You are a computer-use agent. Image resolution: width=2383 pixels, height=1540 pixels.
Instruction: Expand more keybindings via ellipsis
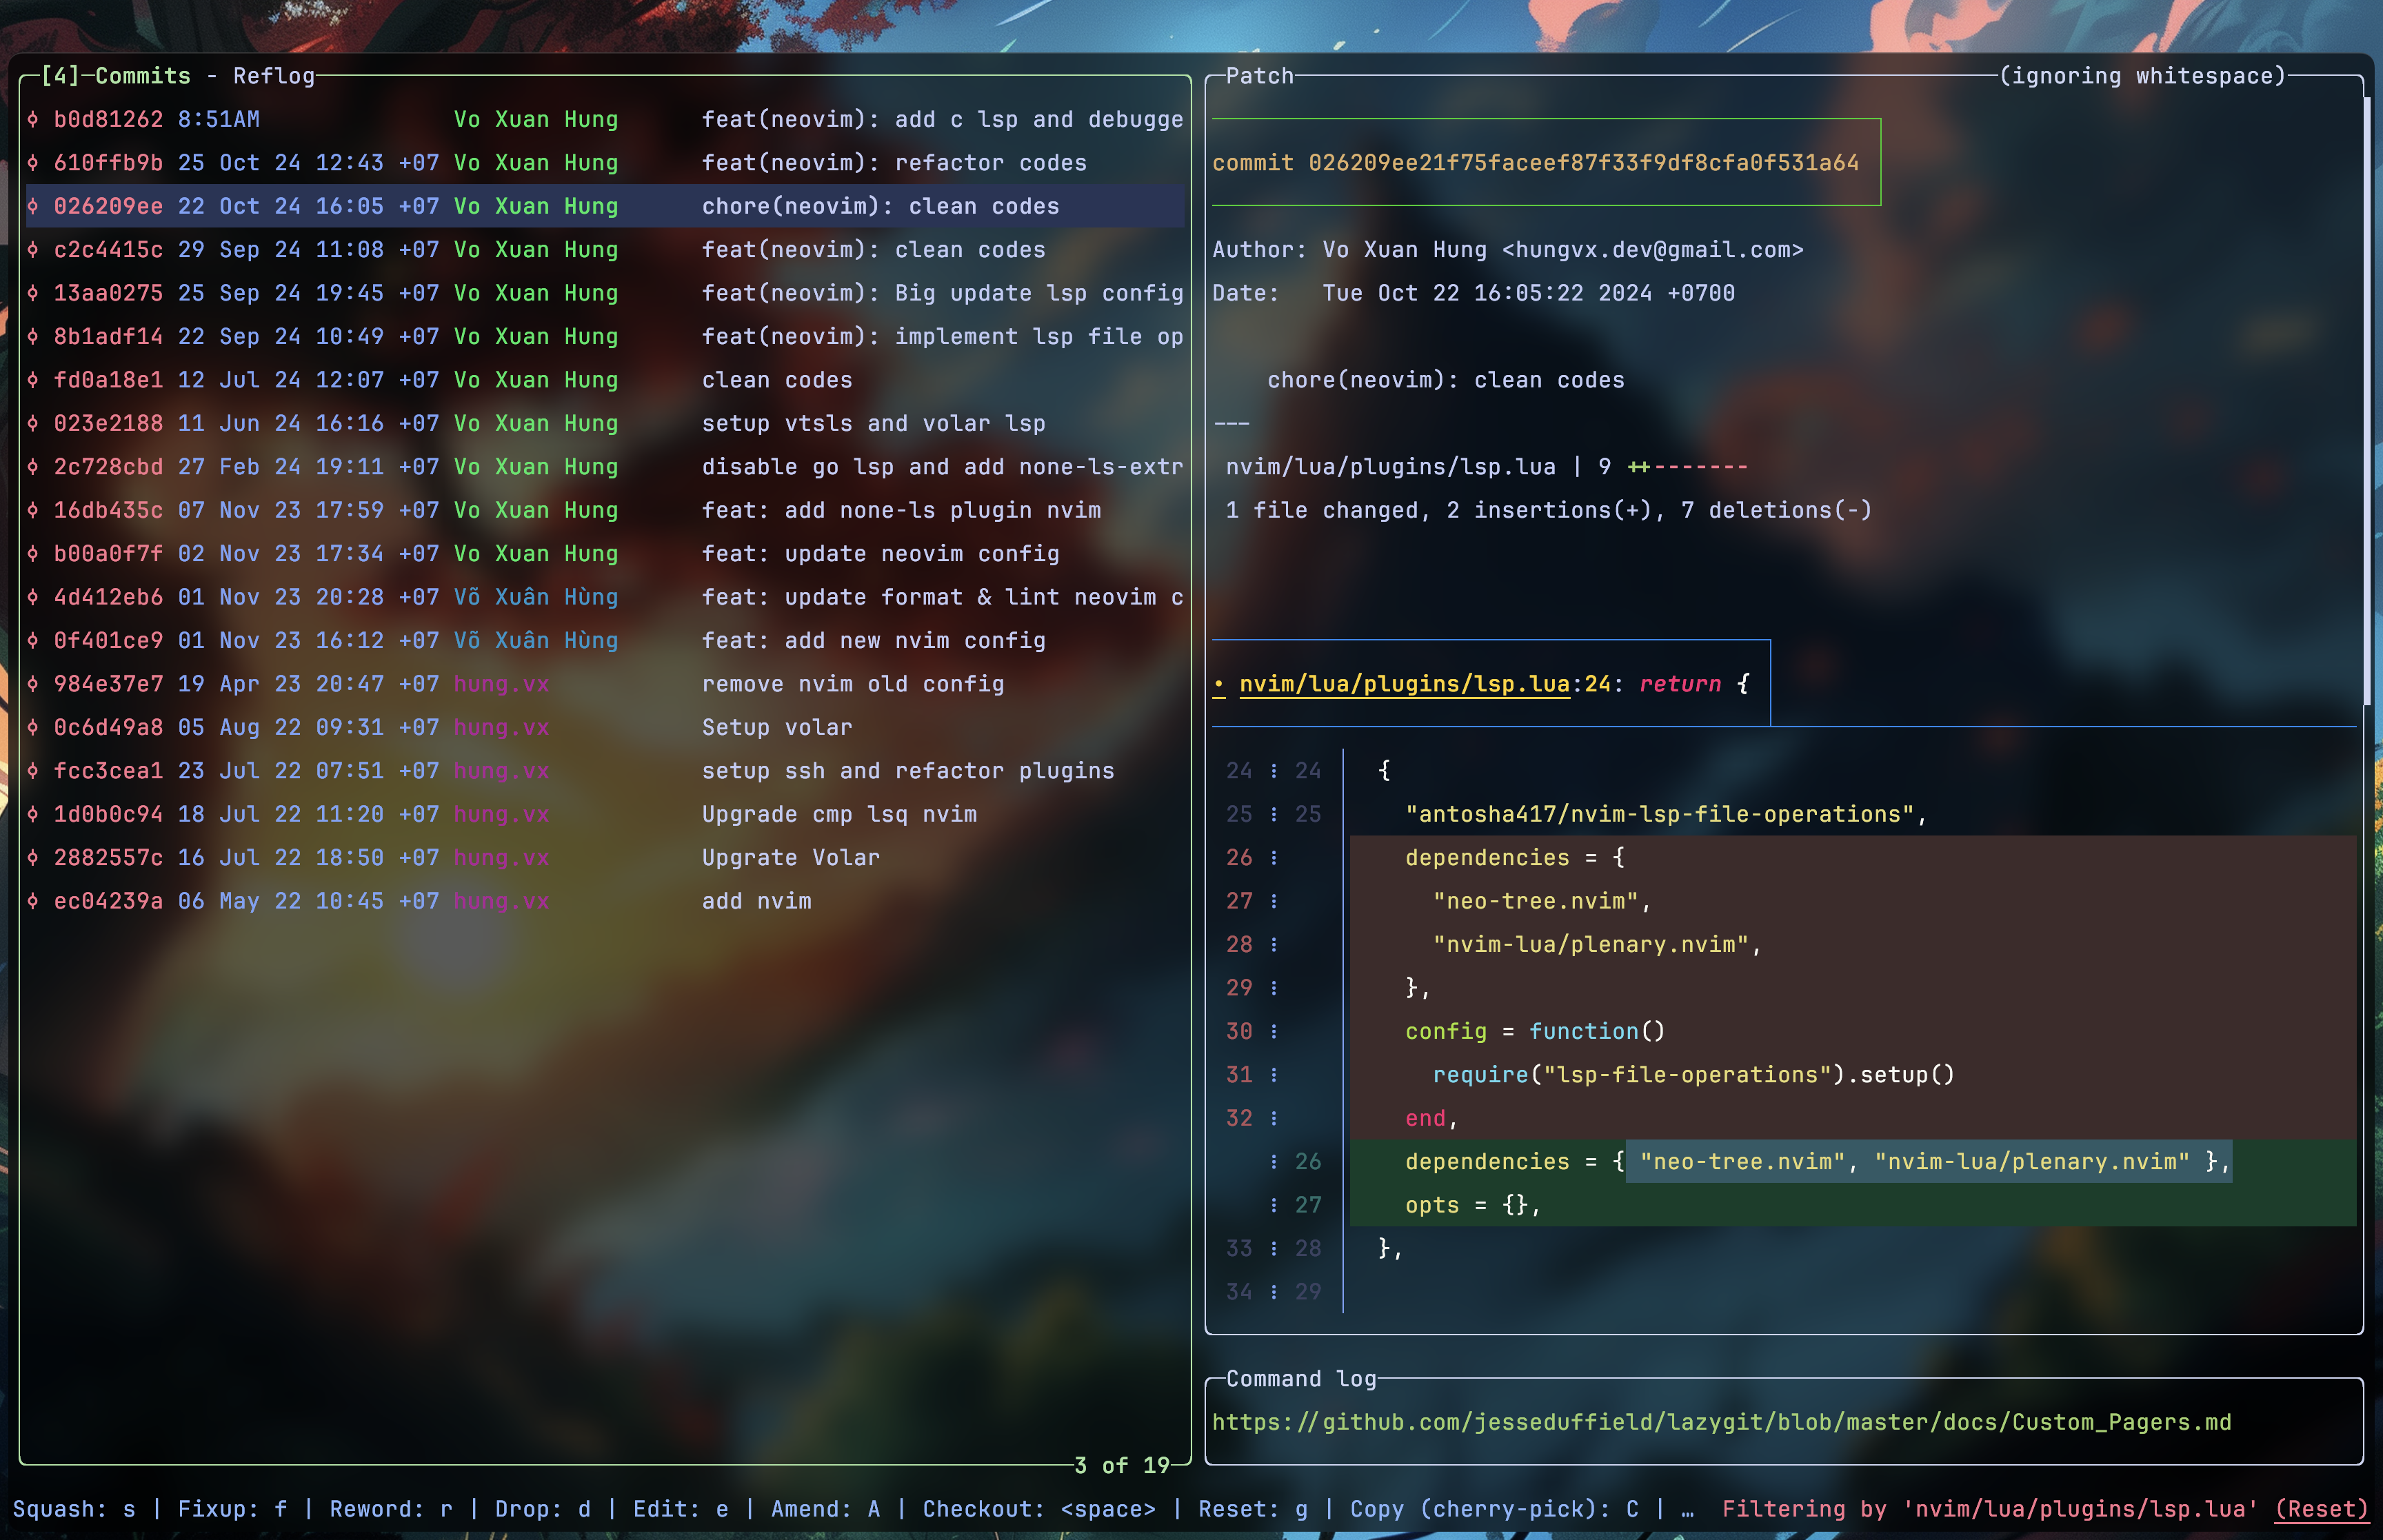(x=1687, y=1510)
